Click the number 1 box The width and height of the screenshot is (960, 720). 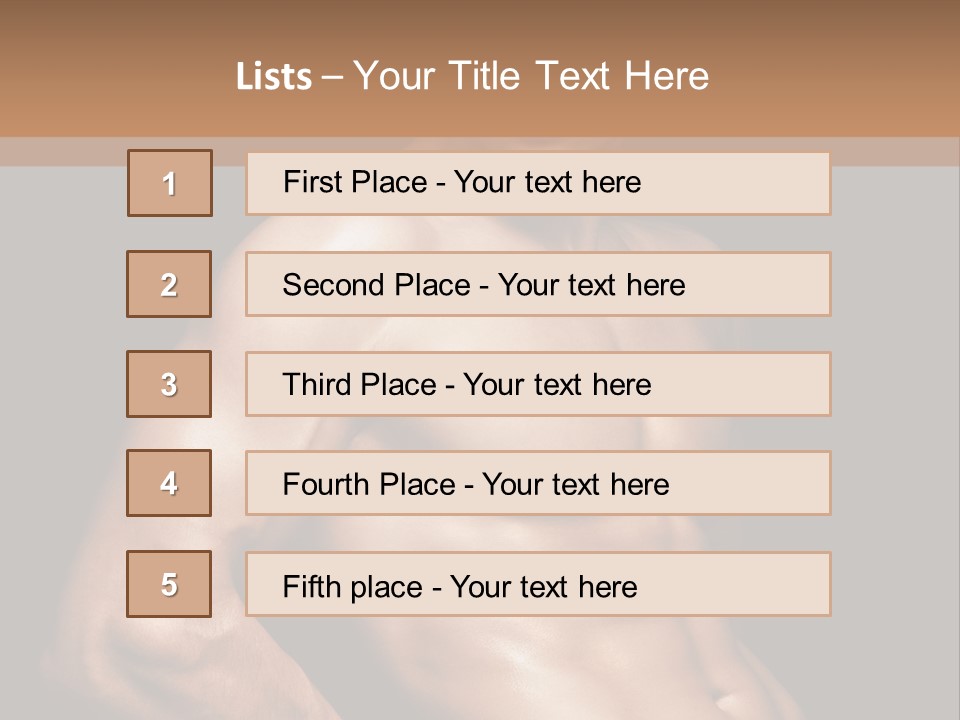click(x=170, y=183)
